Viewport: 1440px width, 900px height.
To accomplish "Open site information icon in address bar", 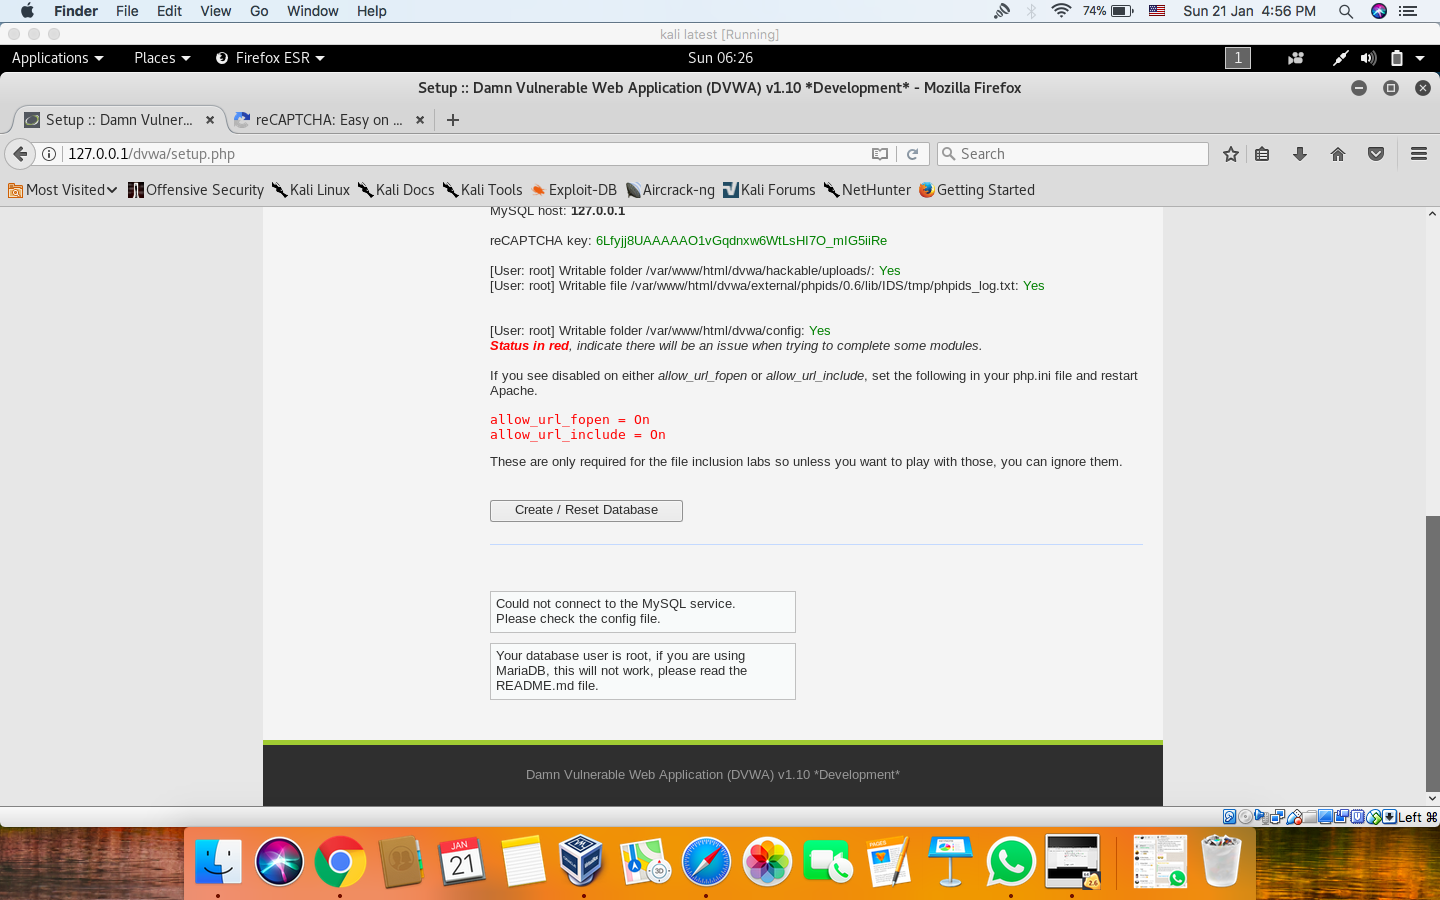I will [x=48, y=154].
